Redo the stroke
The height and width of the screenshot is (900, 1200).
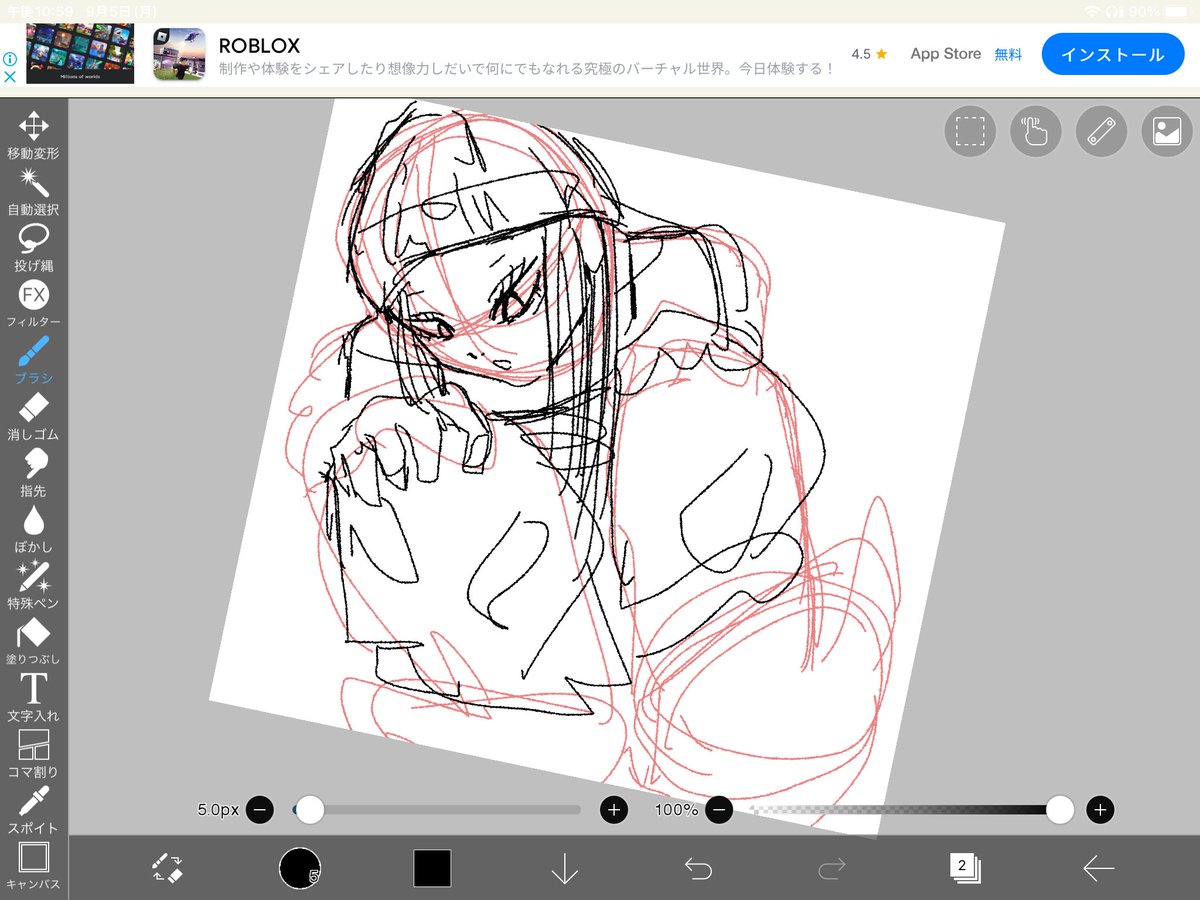click(831, 868)
